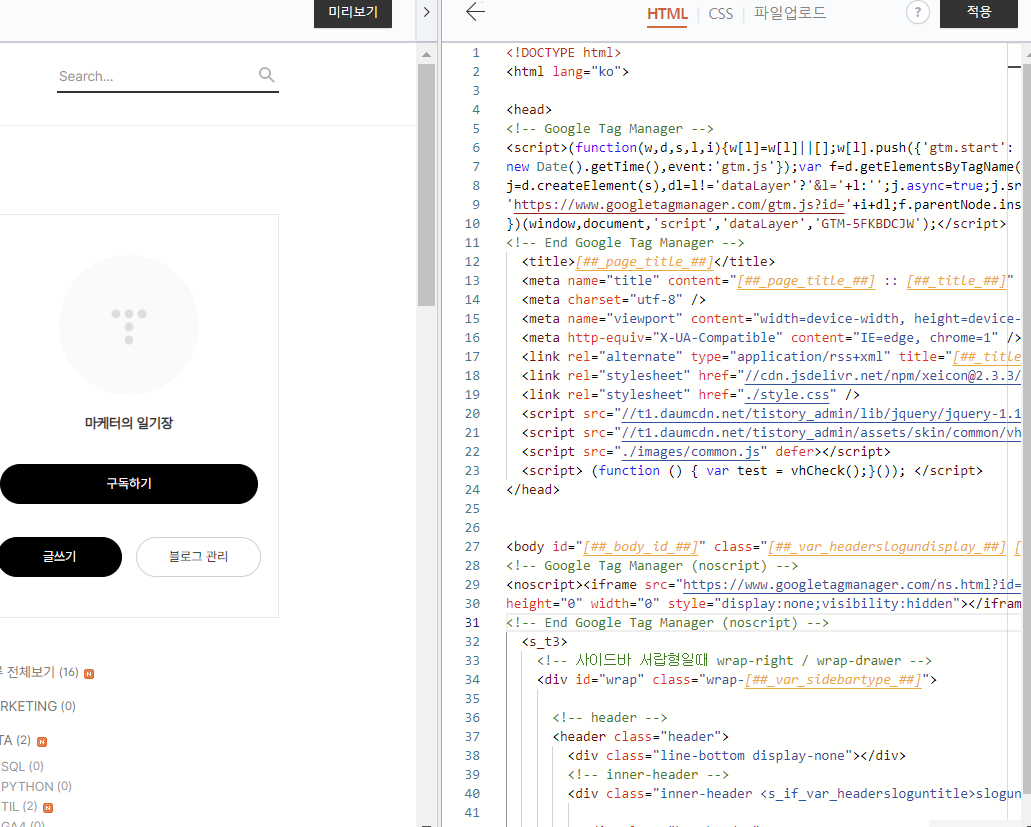The width and height of the screenshot is (1031, 827).
Task: Click the <s_t3> tag on line 32
Action: click(544, 642)
